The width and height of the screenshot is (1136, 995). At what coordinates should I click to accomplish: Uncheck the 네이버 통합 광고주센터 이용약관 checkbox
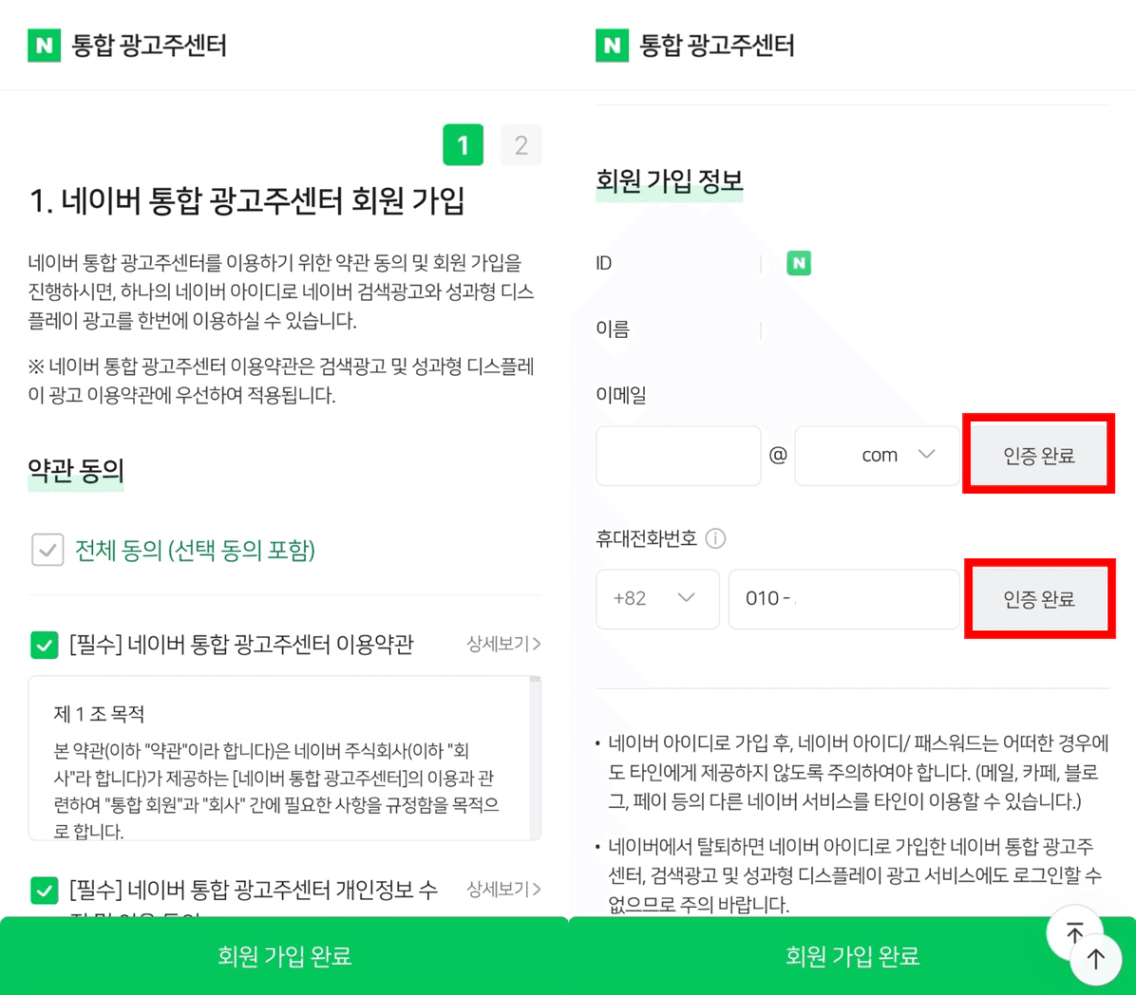pyautogui.click(x=44, y=644)
